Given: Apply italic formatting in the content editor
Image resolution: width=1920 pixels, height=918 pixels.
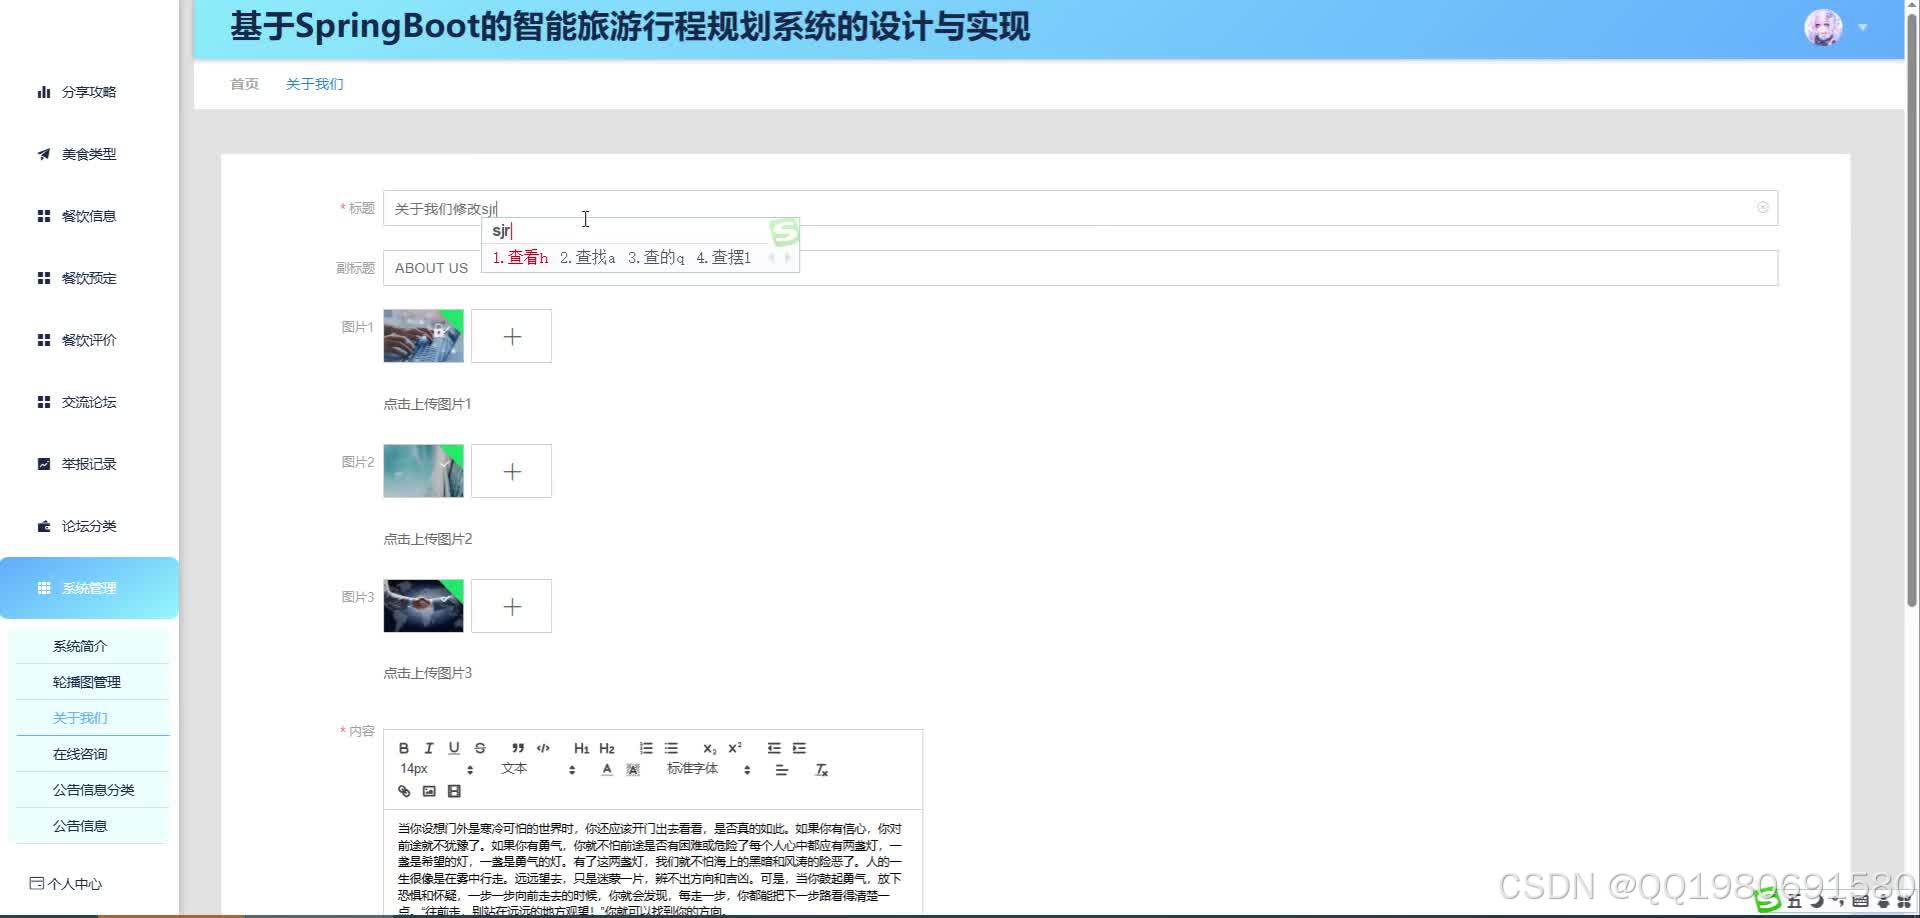Looking at the screenshot, I should 429,748.
